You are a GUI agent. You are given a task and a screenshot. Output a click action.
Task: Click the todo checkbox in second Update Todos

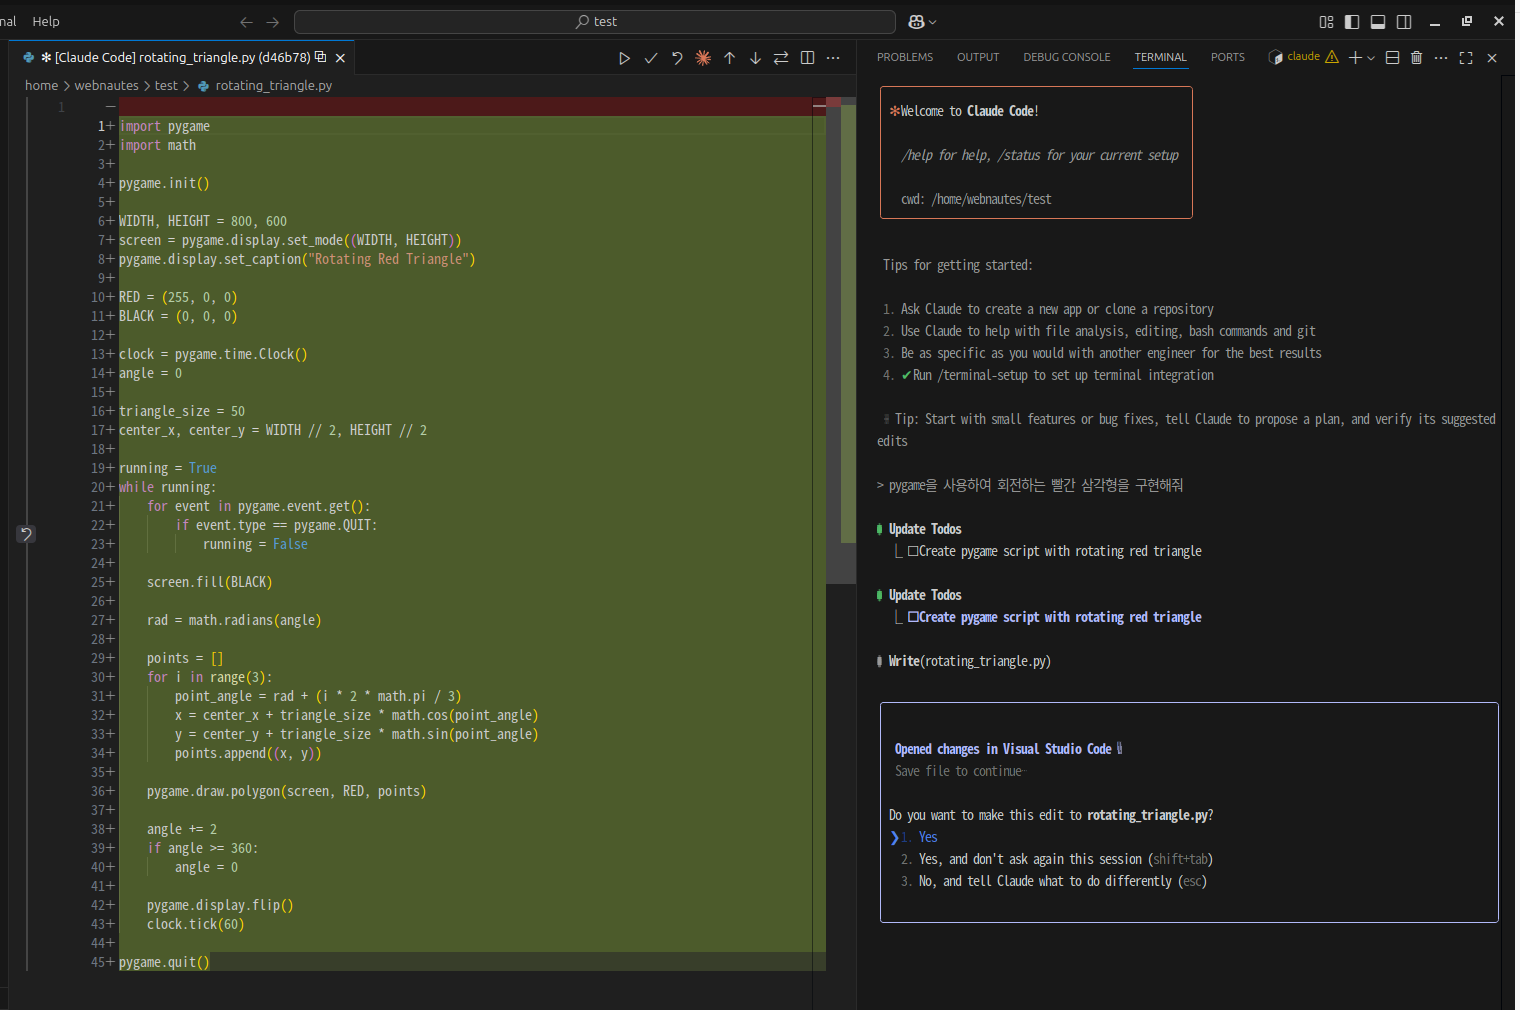click(x=913, y=617)
